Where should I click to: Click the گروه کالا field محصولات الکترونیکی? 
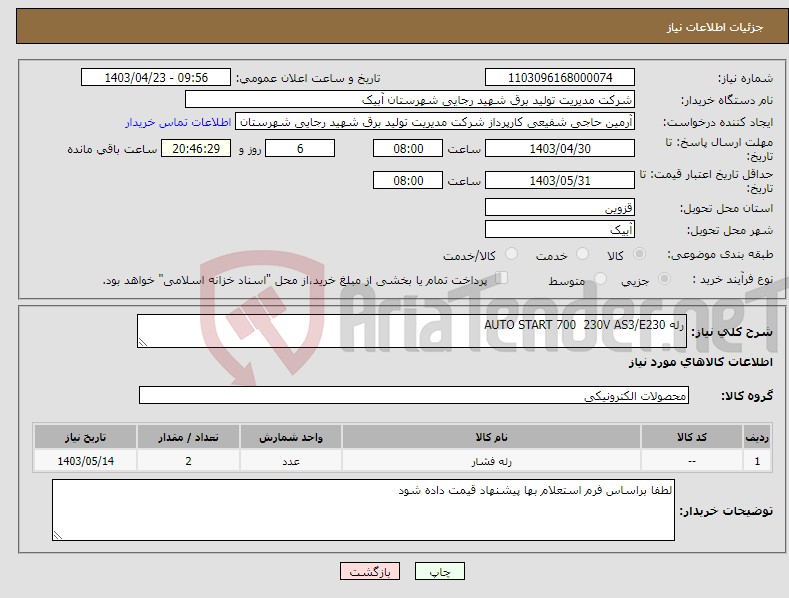tap(414, 395)
